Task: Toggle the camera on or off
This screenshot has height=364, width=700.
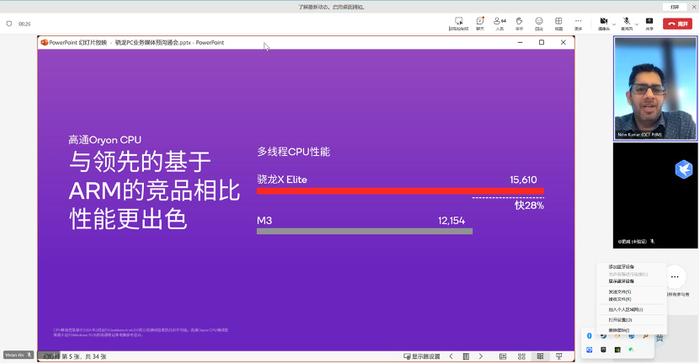Action: pos(604,23)
